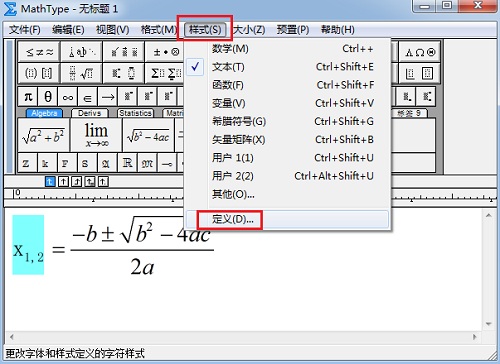The width and height of the screenshot is (500, 364).
Task: Select the first highlighted tab-stop alignment button
Action: pos(50,182)
